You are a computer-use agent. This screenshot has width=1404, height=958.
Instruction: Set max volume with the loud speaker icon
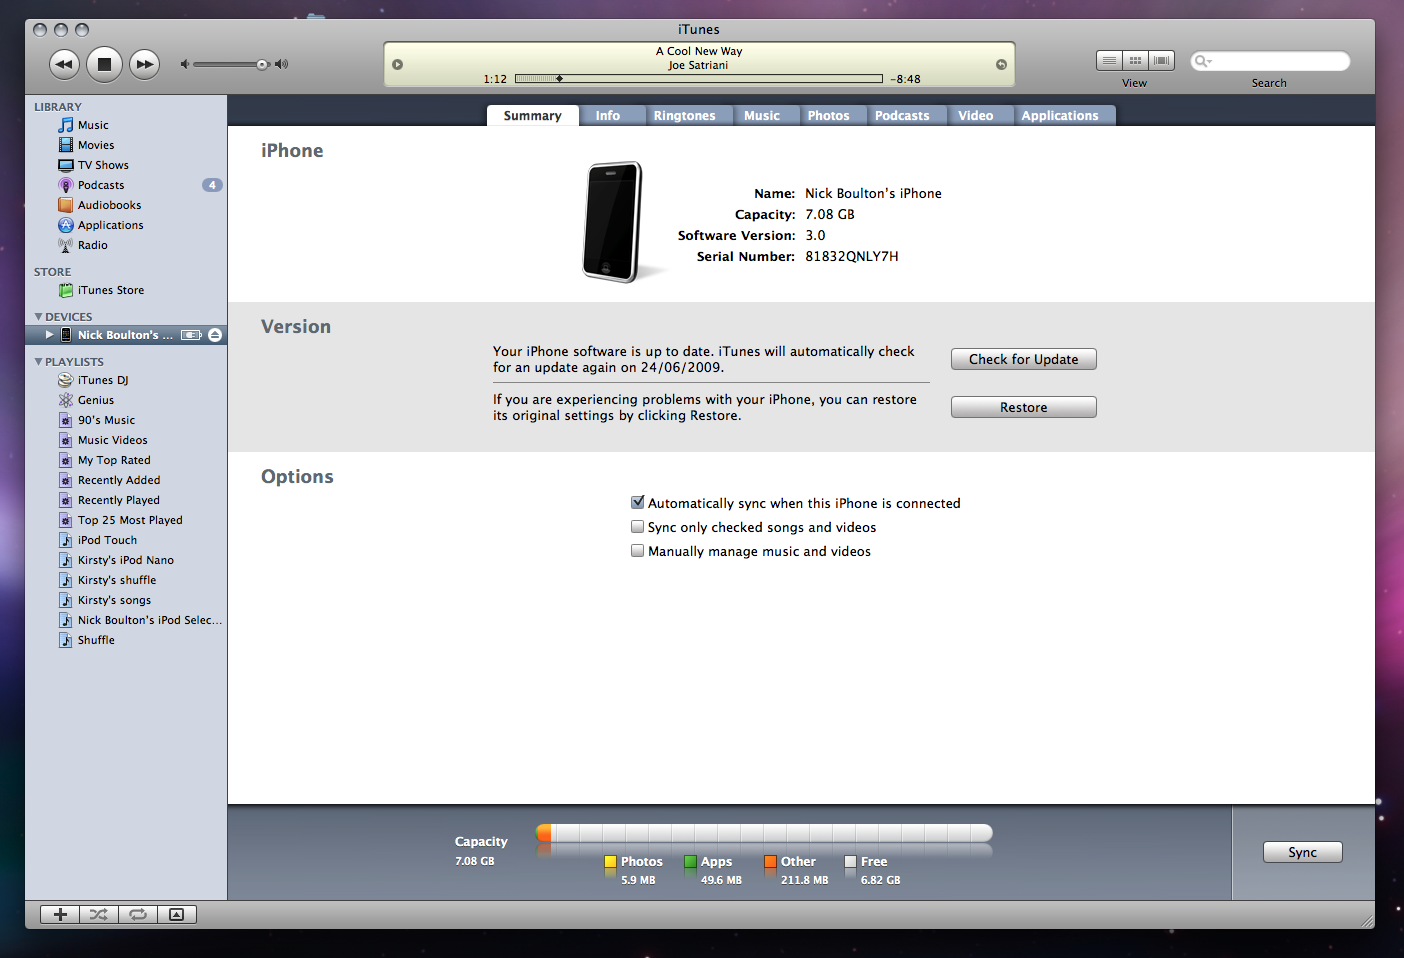pyautogui.click(x=282, y=64)
